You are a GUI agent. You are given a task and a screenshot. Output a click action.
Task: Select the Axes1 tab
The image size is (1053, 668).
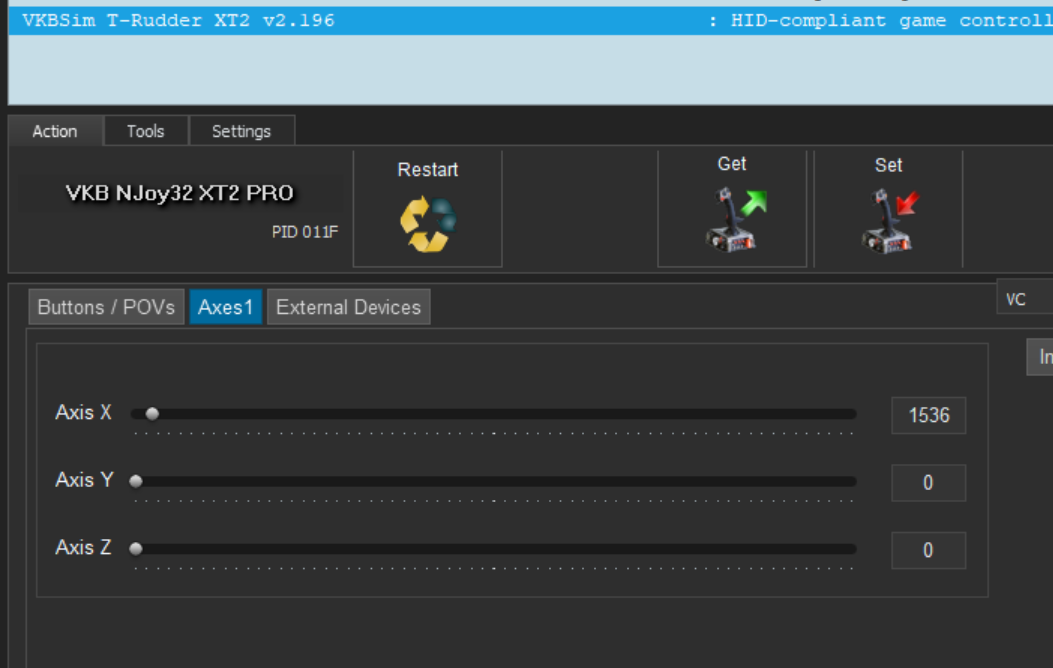pyautogui.click(x=226, y=307)
